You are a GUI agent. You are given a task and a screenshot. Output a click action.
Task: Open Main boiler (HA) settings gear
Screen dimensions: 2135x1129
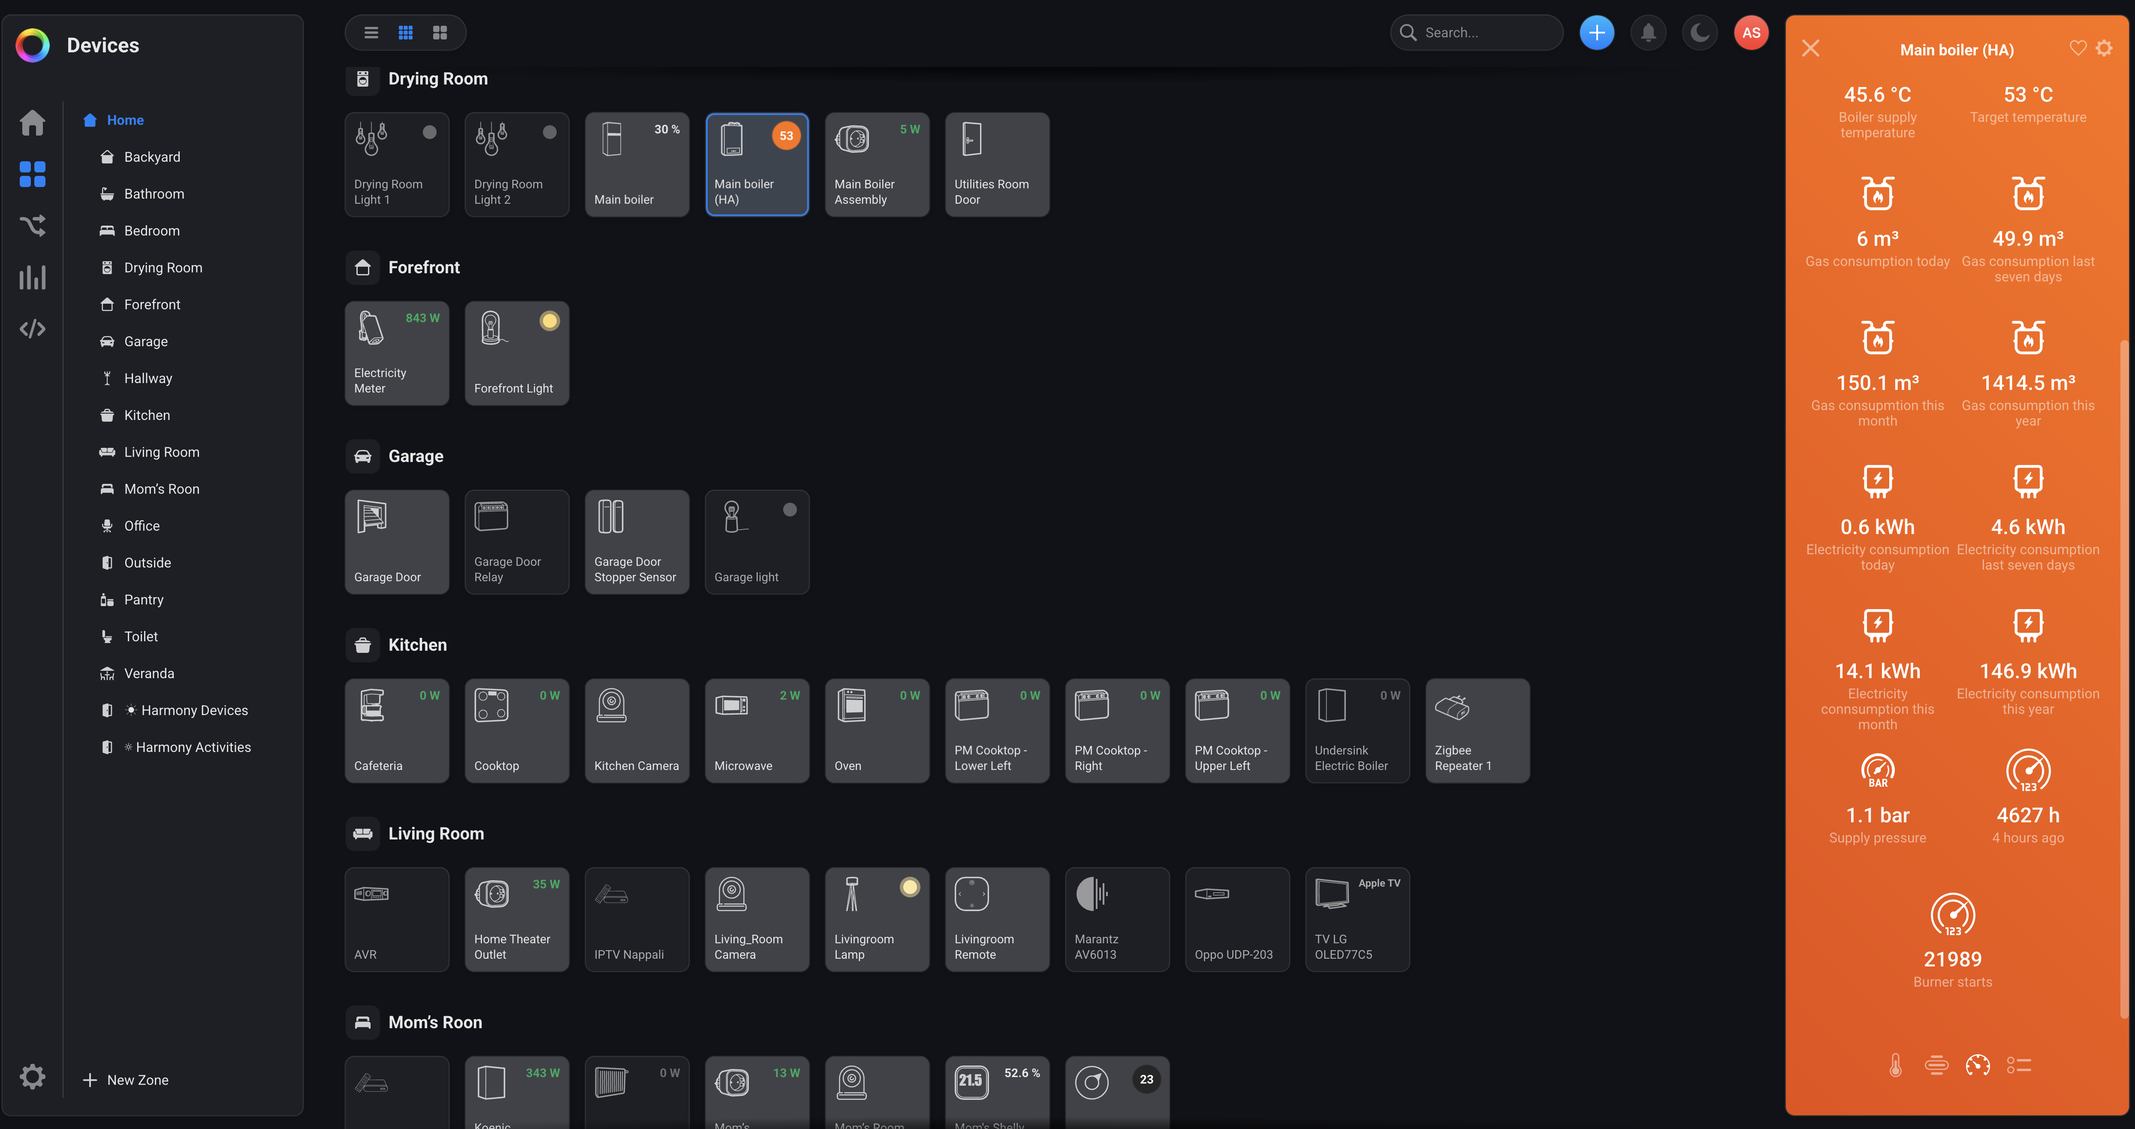point(2104,48)
